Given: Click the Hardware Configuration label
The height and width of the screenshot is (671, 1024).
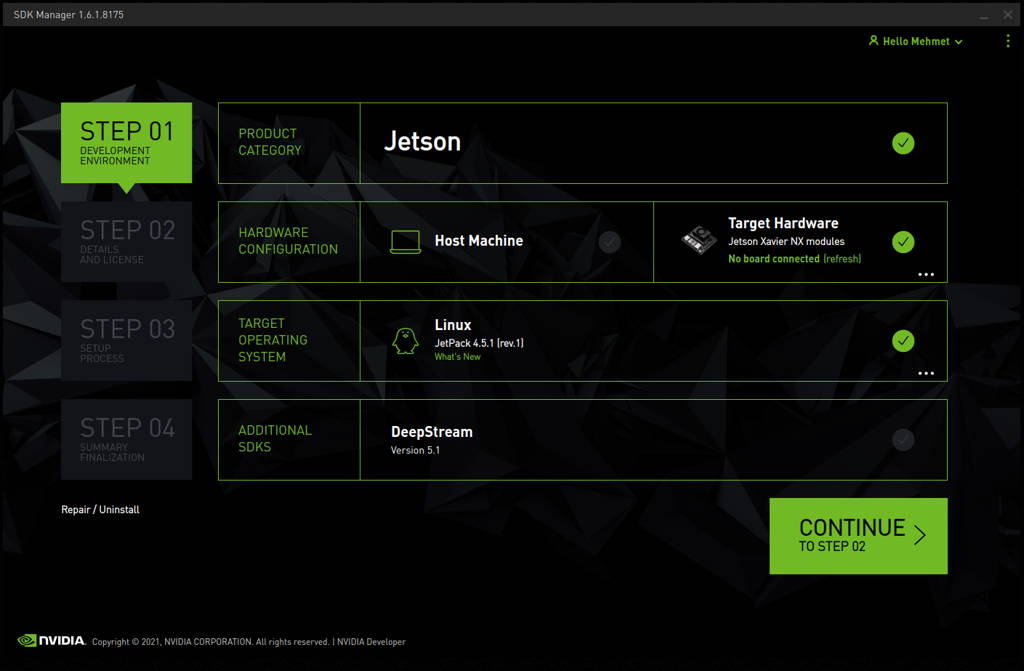Looking at the screenshot, I should (x=288, y=241).
